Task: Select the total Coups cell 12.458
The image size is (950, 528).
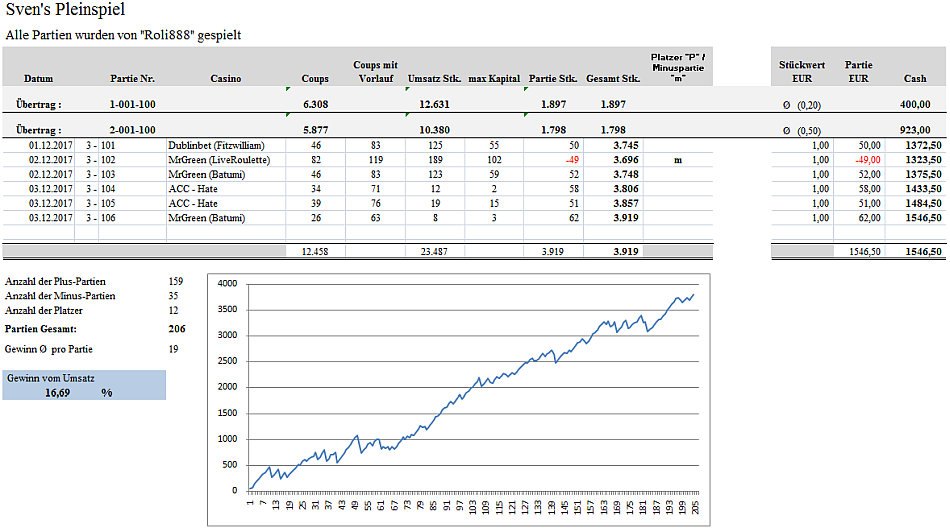Action: [315, 251]
